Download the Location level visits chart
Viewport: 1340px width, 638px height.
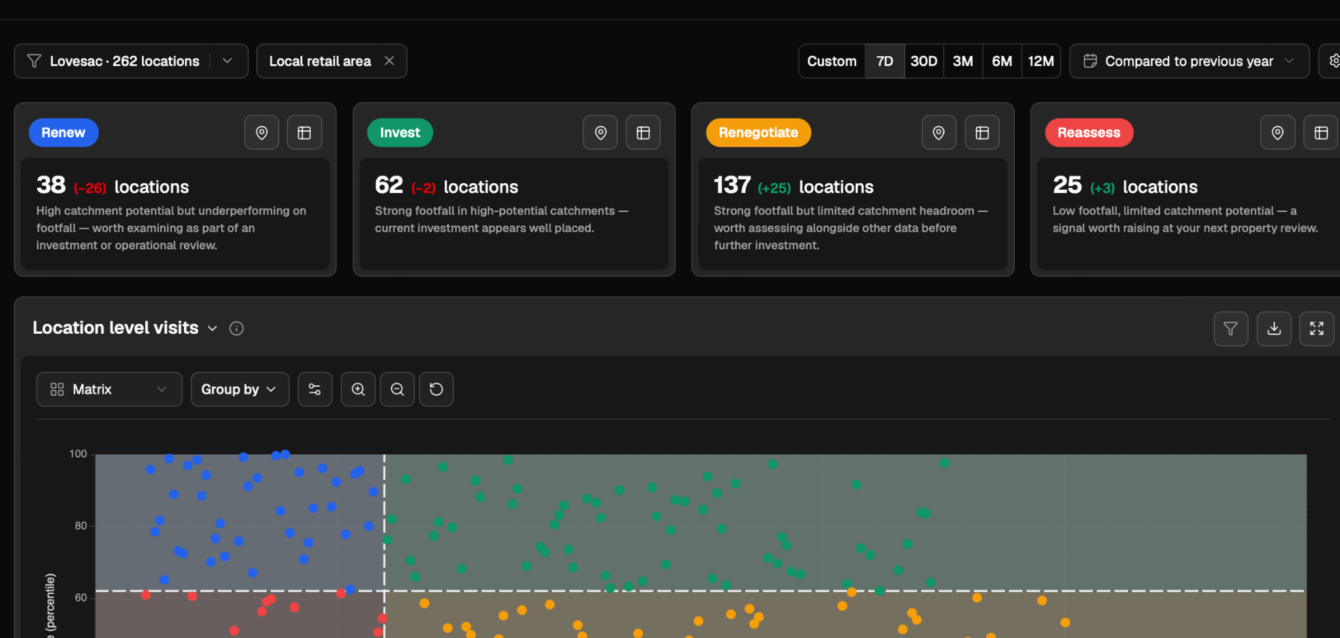tap(1274, 328)
